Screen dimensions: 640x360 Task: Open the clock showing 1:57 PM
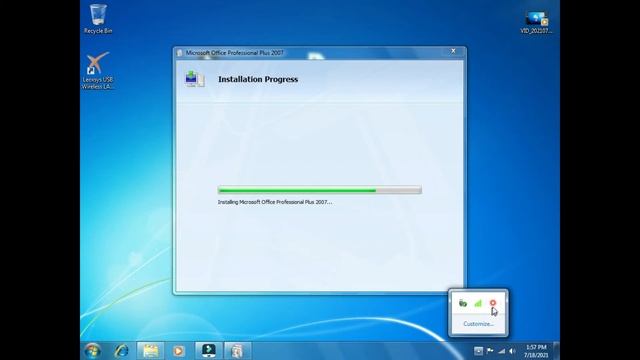point(536,351)
